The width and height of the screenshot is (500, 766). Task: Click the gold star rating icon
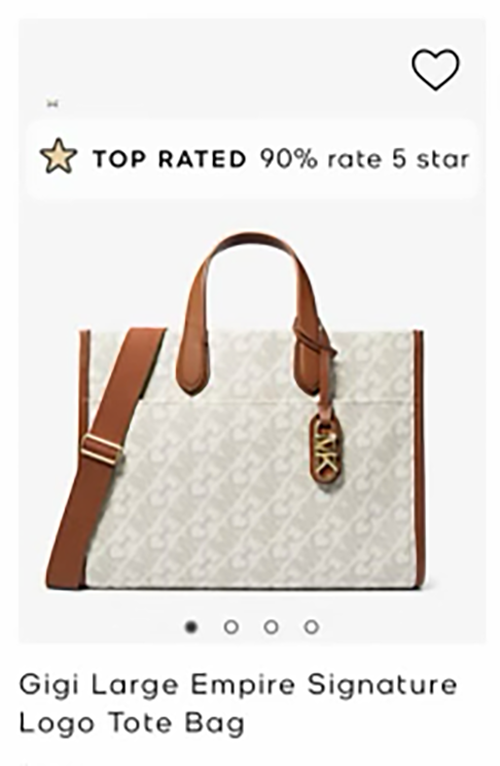click(x=58, y=156)
